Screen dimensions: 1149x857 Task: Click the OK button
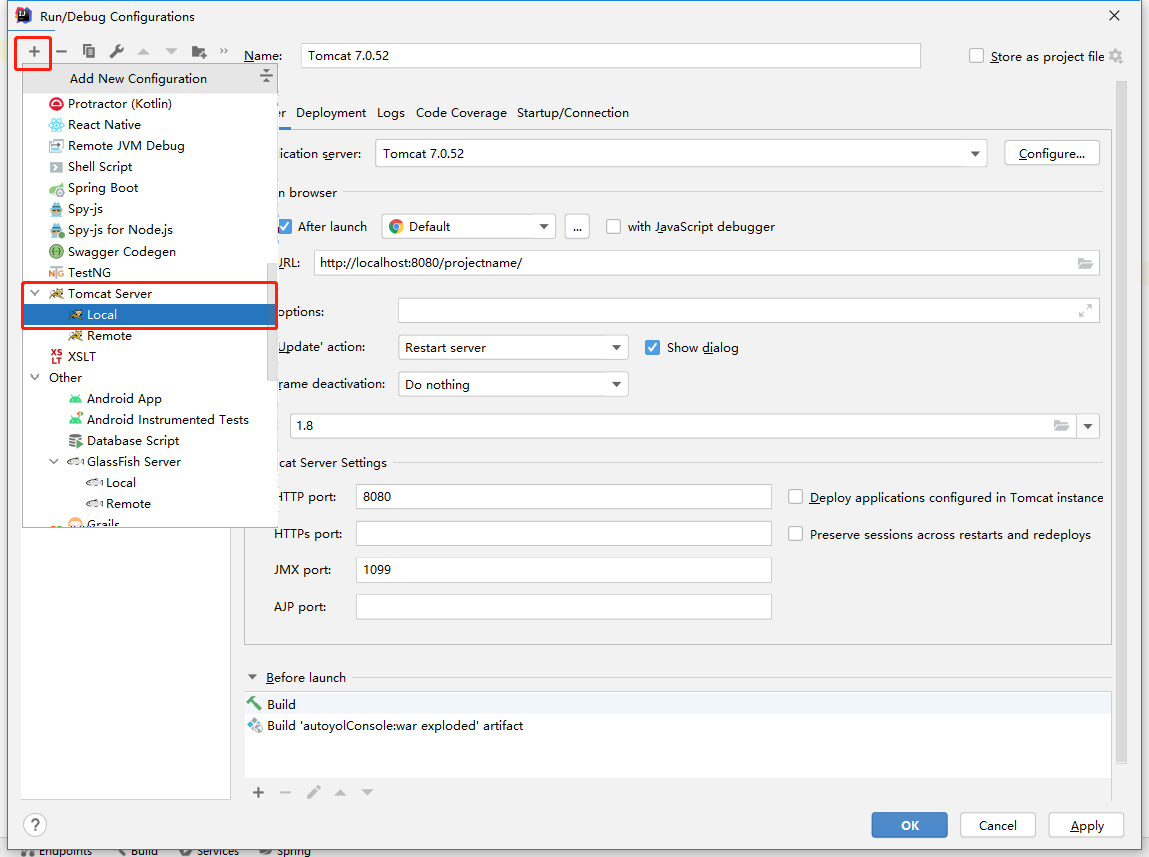(909, 826)
